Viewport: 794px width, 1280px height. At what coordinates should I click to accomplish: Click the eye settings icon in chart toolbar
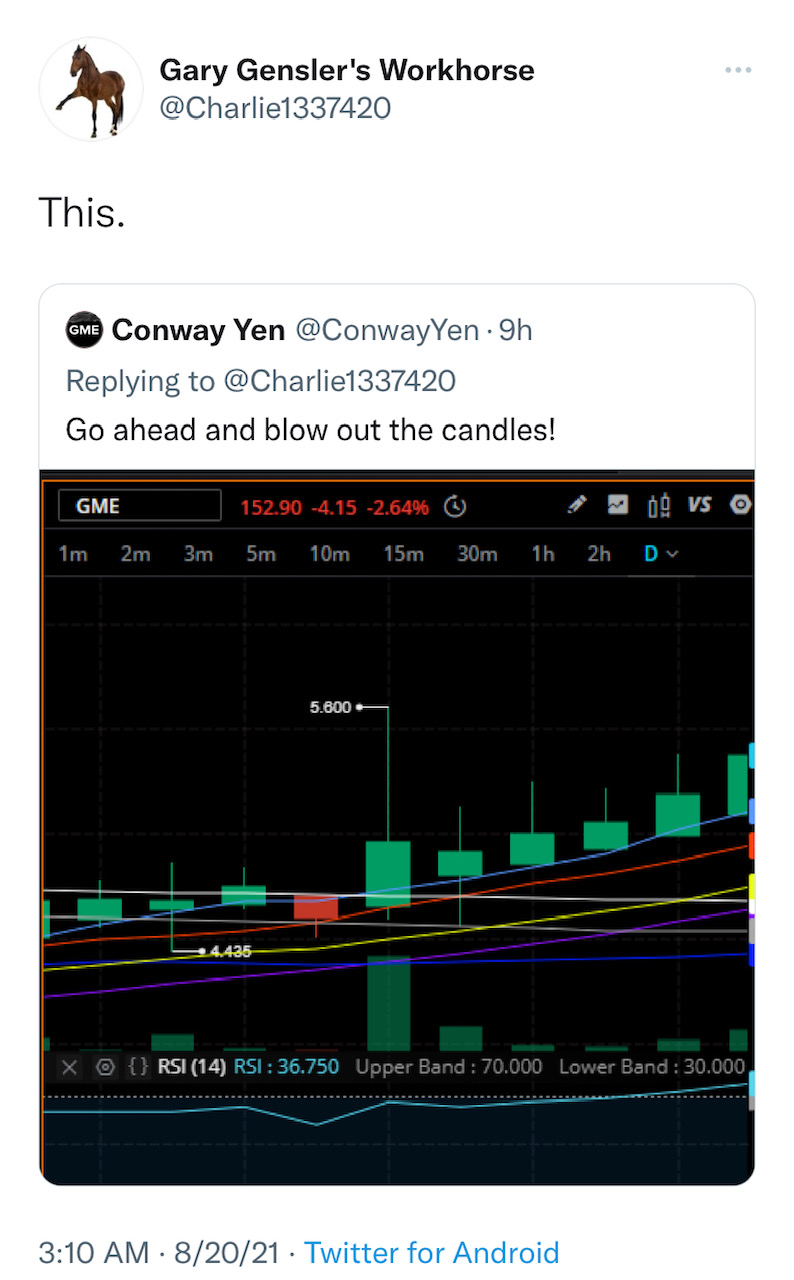(x=741, y=506)
